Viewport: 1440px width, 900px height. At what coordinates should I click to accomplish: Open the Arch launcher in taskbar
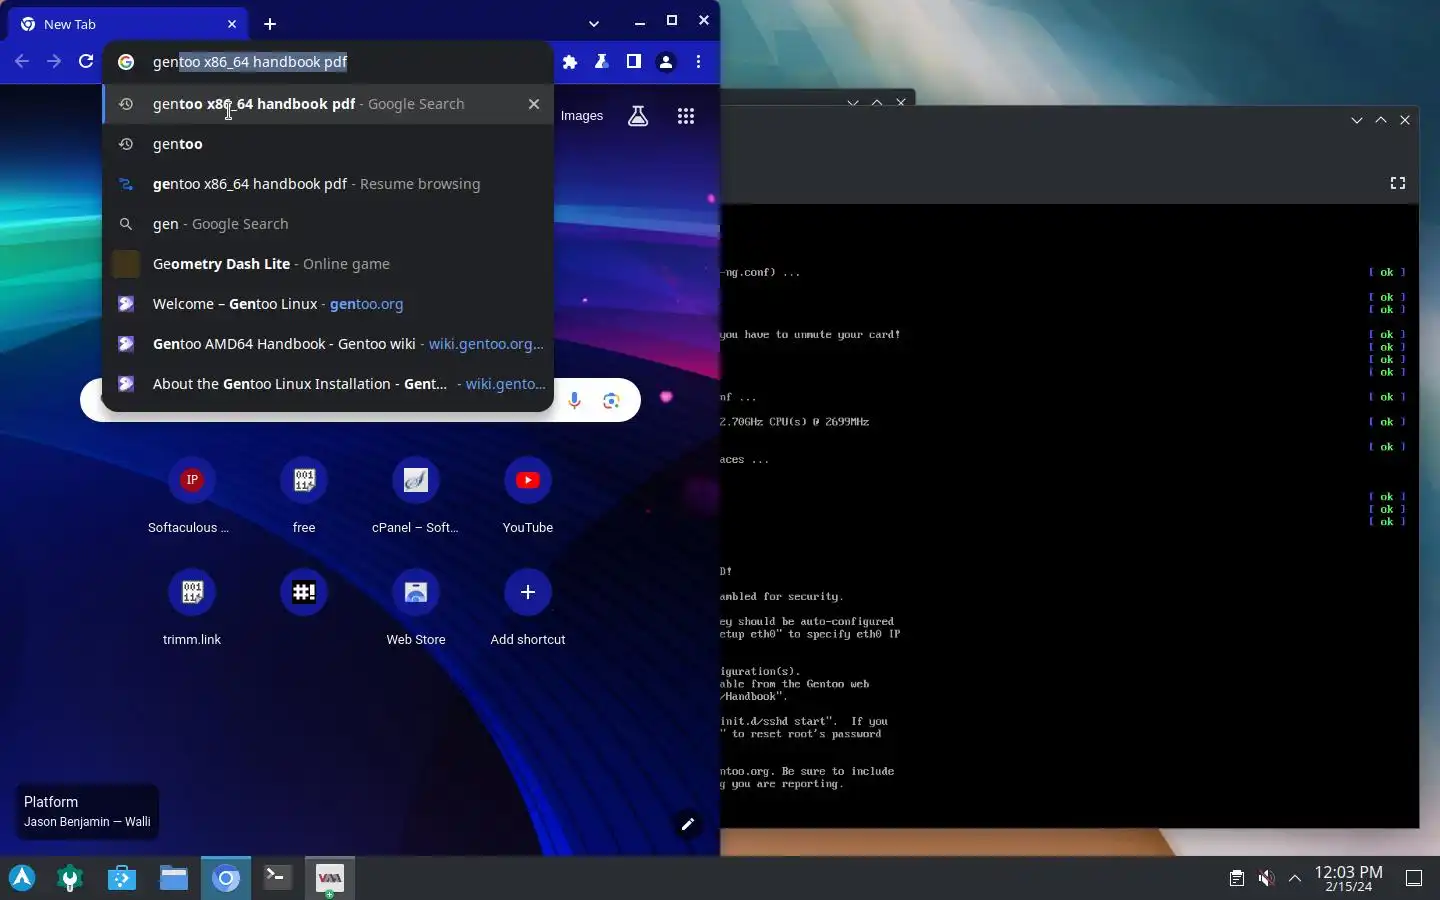point(22,878)
